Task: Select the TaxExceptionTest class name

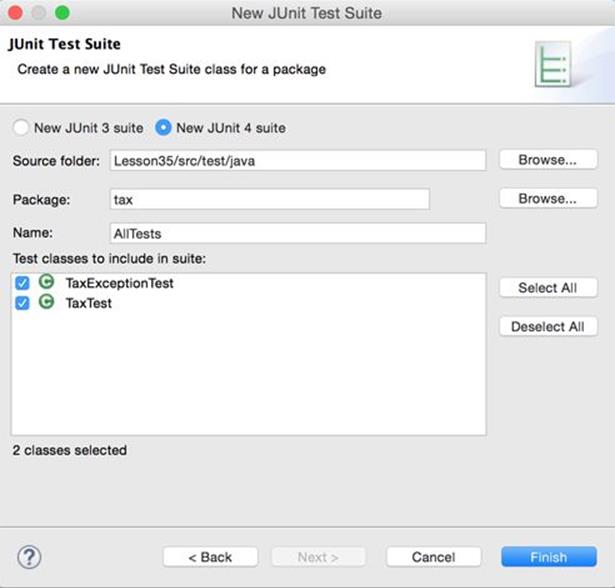Action: point(119,283)
